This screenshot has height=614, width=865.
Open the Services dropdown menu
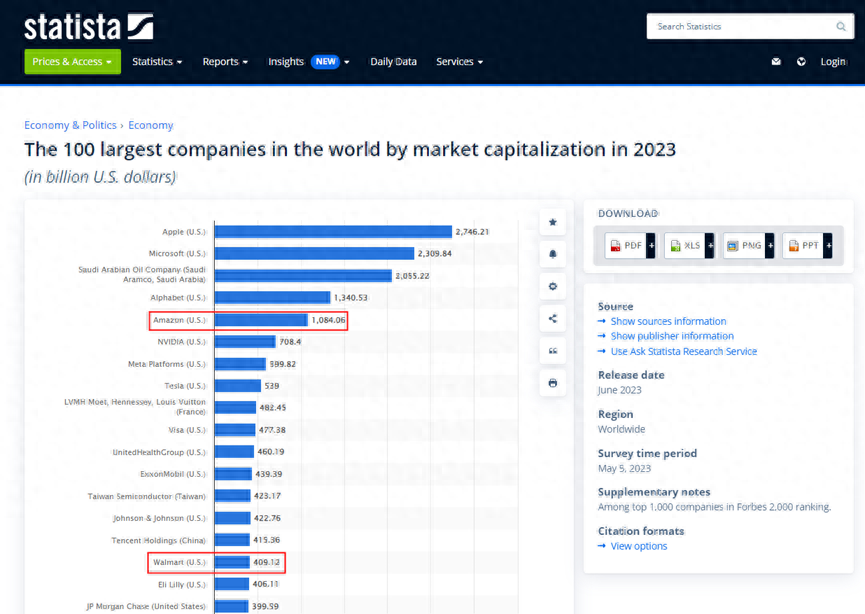[x=459, y=62]
